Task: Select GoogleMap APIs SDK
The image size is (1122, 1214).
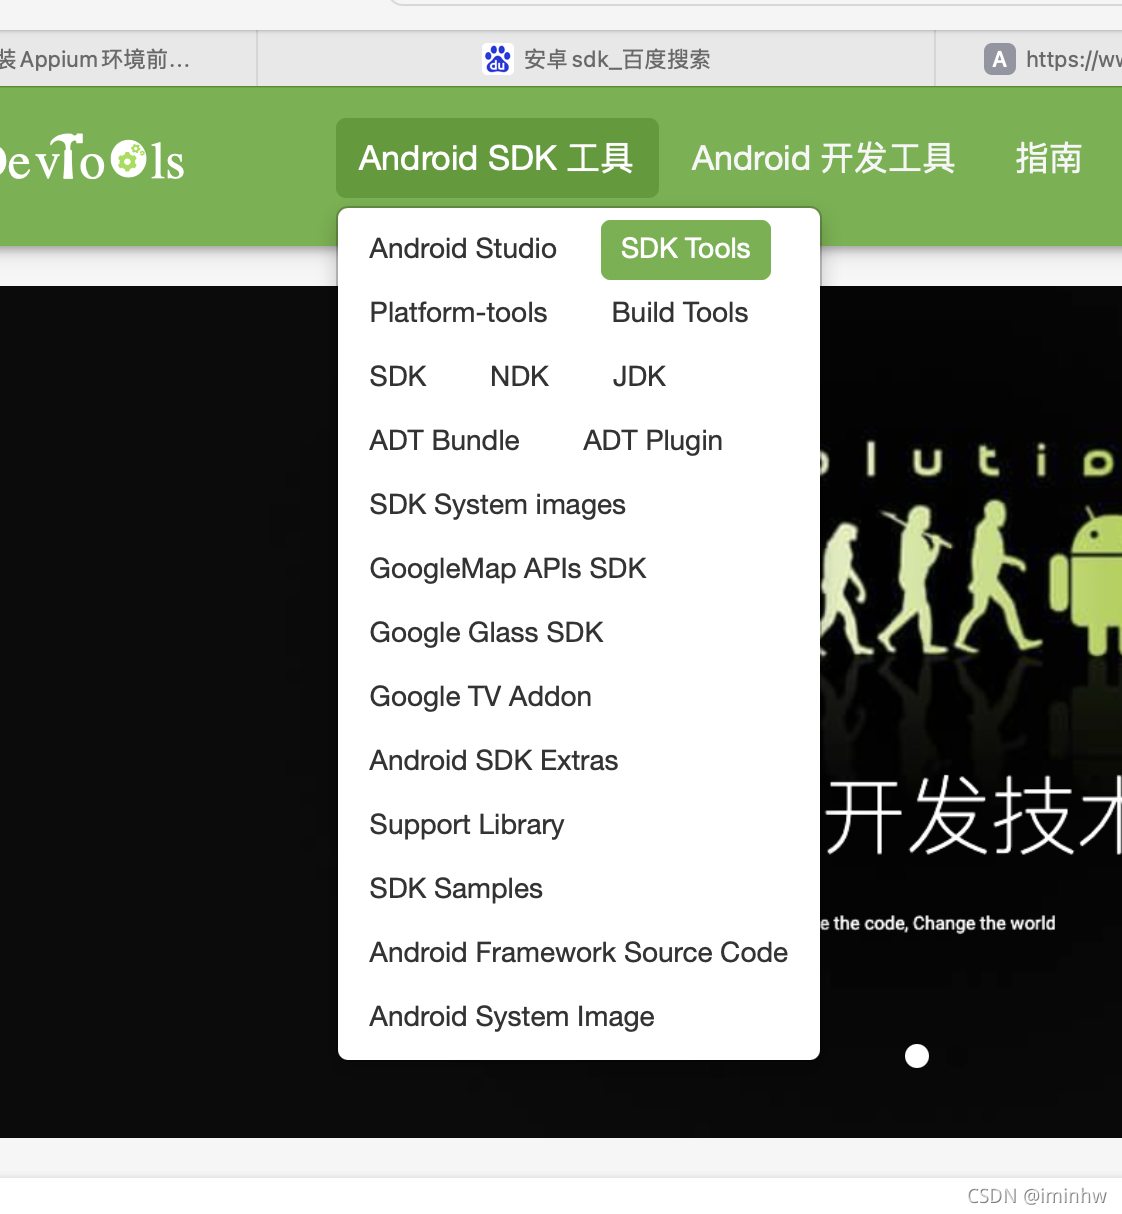Action: click(x=508, y=569)
